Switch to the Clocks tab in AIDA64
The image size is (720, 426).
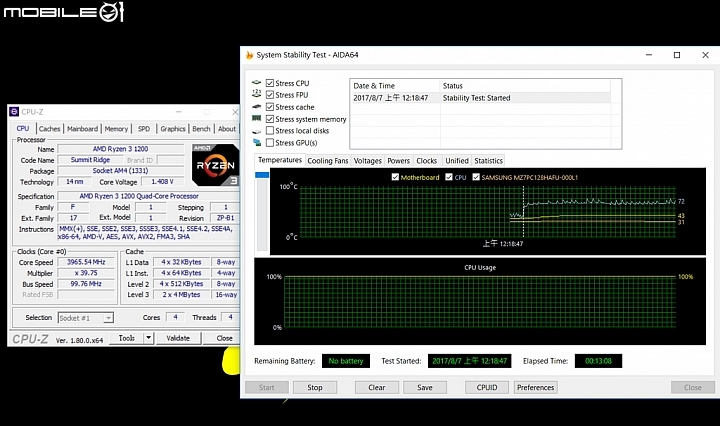(x=427, y=161)
